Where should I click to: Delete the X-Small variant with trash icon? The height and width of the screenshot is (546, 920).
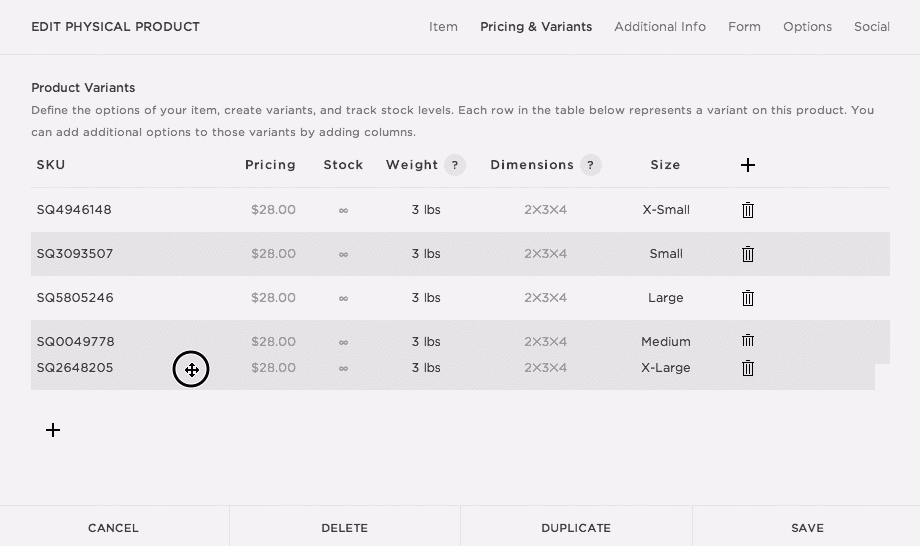748,210
